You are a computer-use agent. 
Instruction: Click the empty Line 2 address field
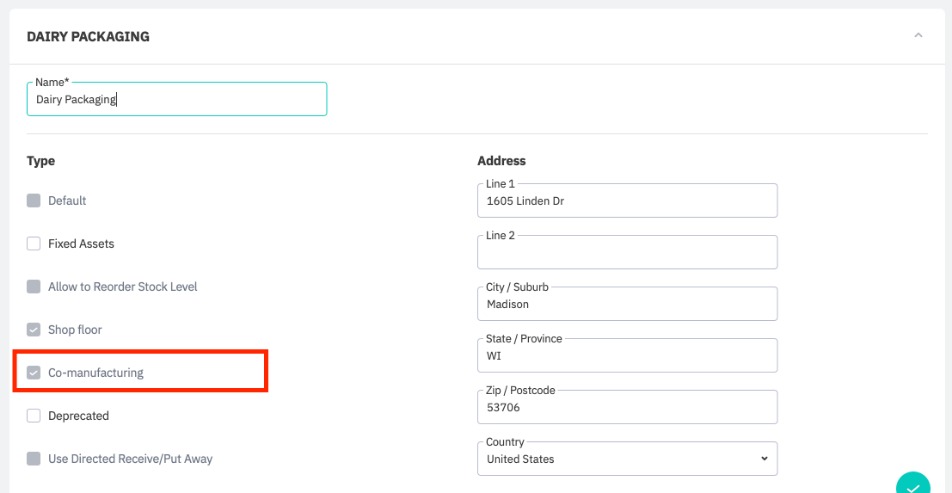(x=627, y=253)
